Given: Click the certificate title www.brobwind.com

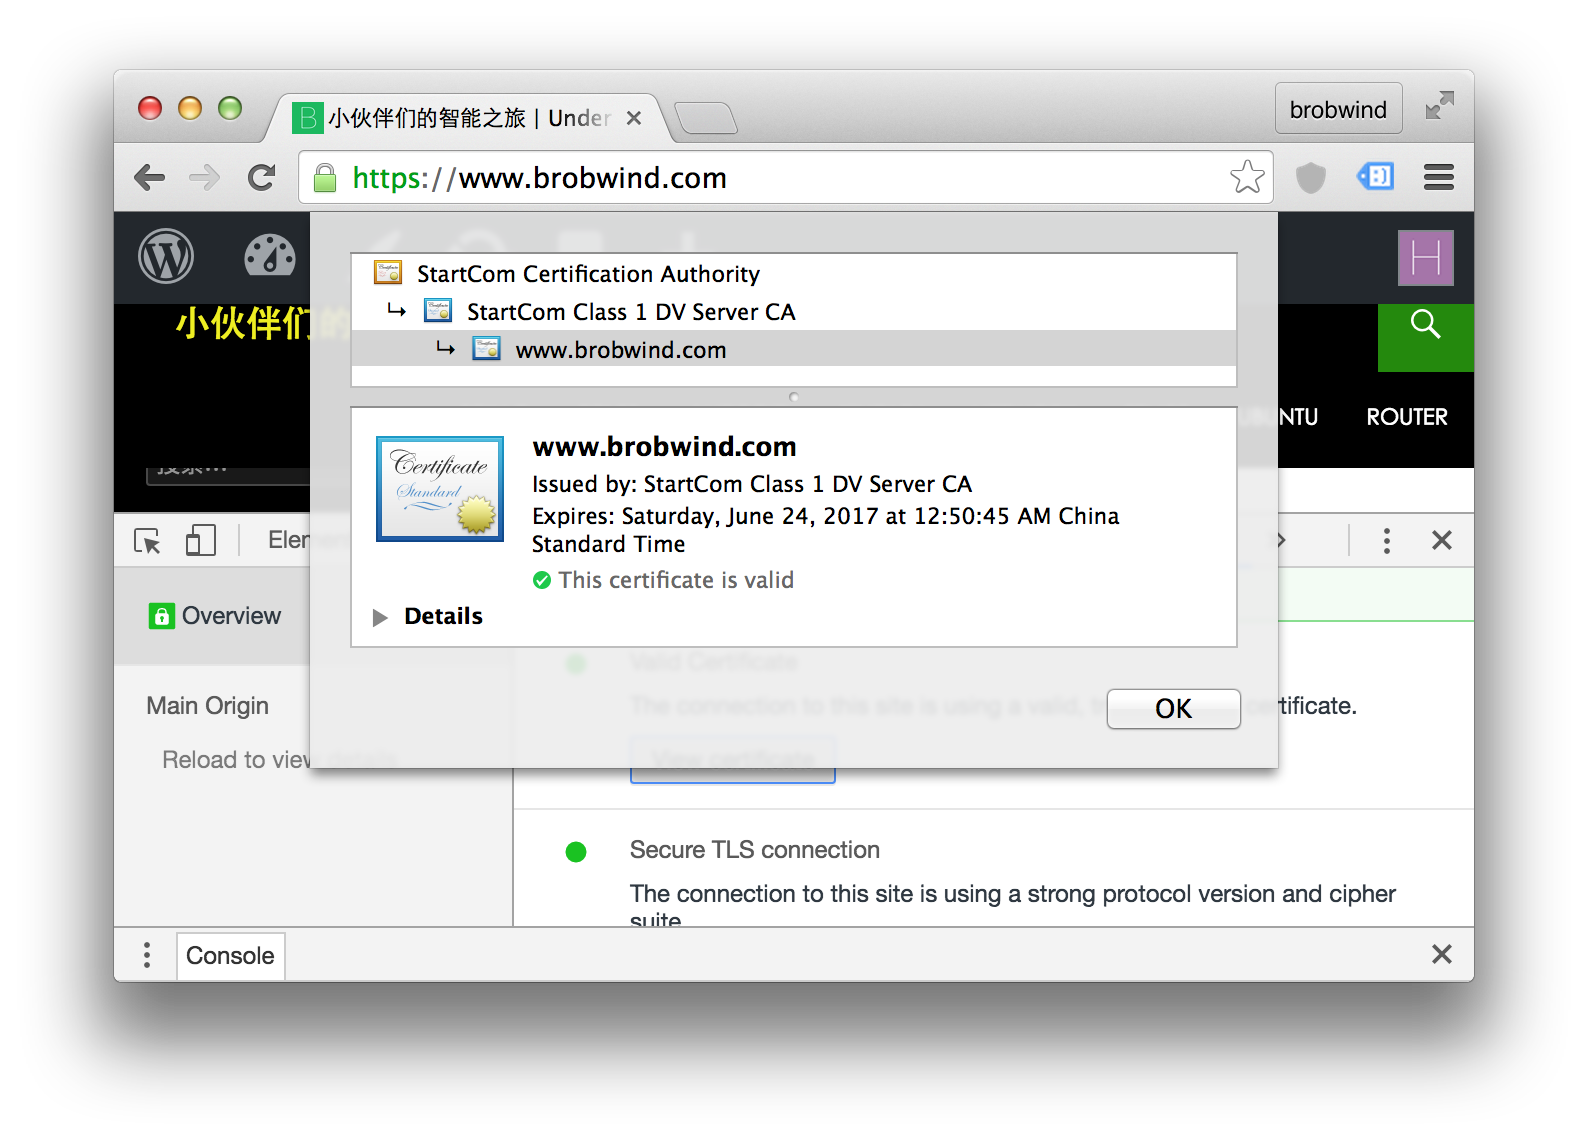Looking at the screenshot, I should [x=664, y=446].
